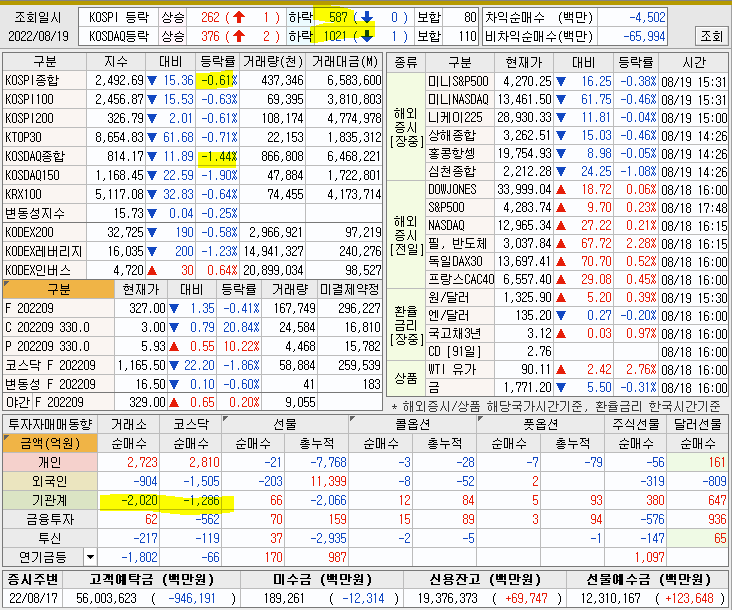732x610 pixels.
Task: Select the KODEX레버리지 row label
Action: point(44,251)
